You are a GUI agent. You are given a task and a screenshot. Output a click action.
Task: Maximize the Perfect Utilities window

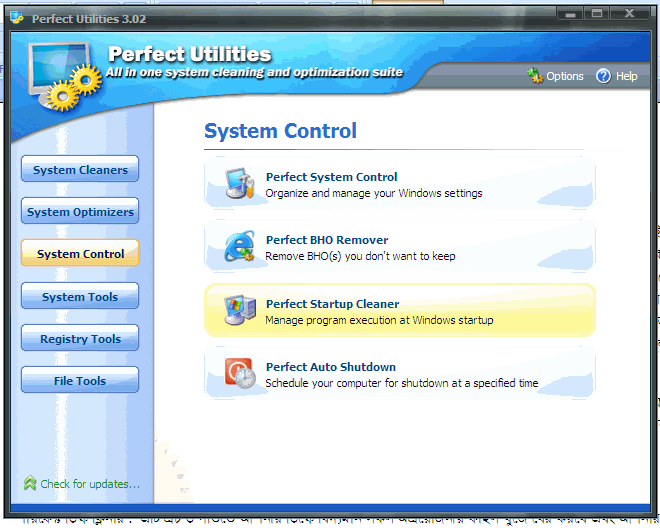coord(596,13)
